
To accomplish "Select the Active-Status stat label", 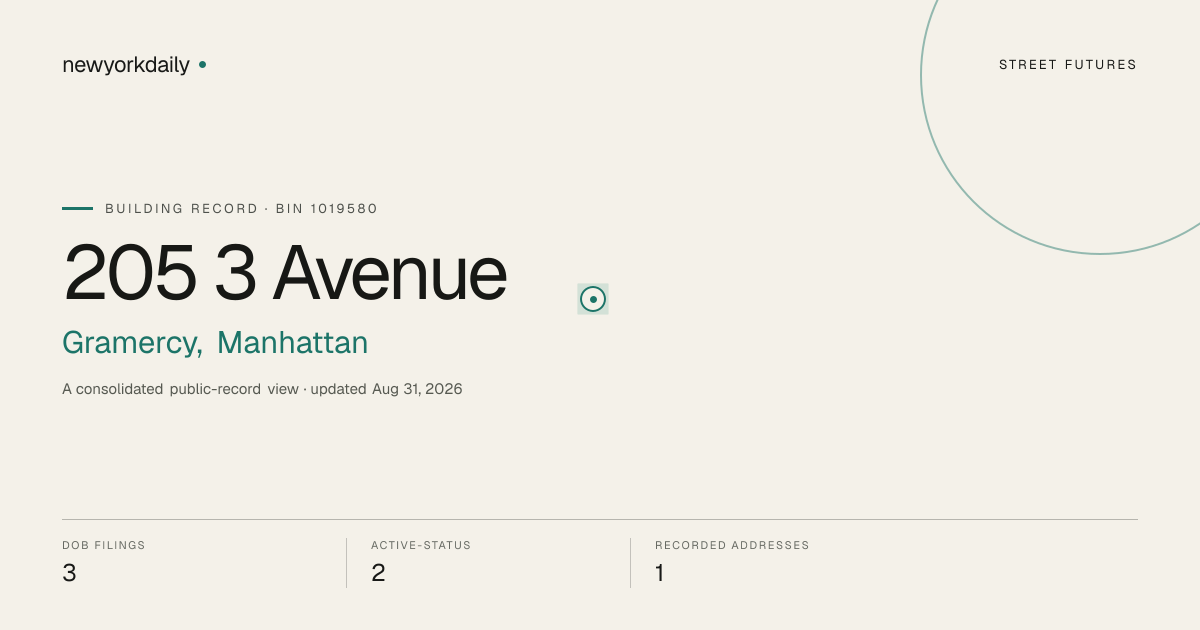I will 421,545.
